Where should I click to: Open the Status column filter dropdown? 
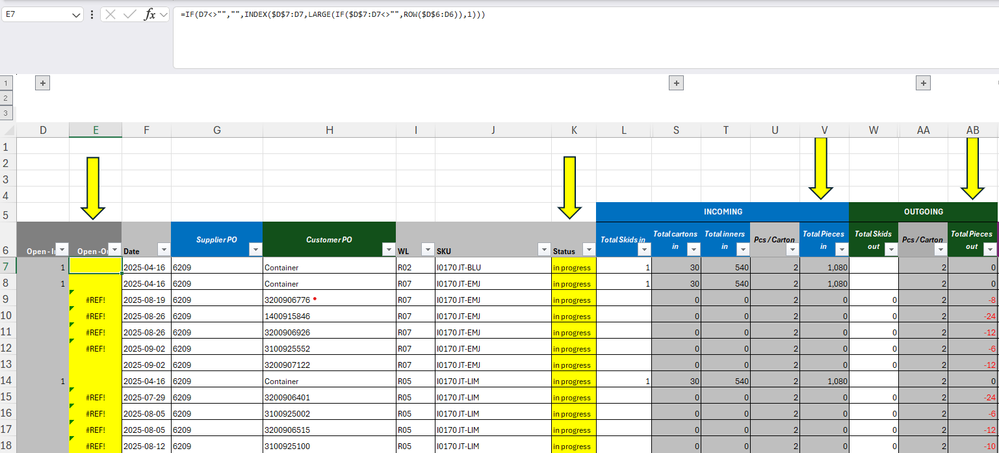point(588,250)
